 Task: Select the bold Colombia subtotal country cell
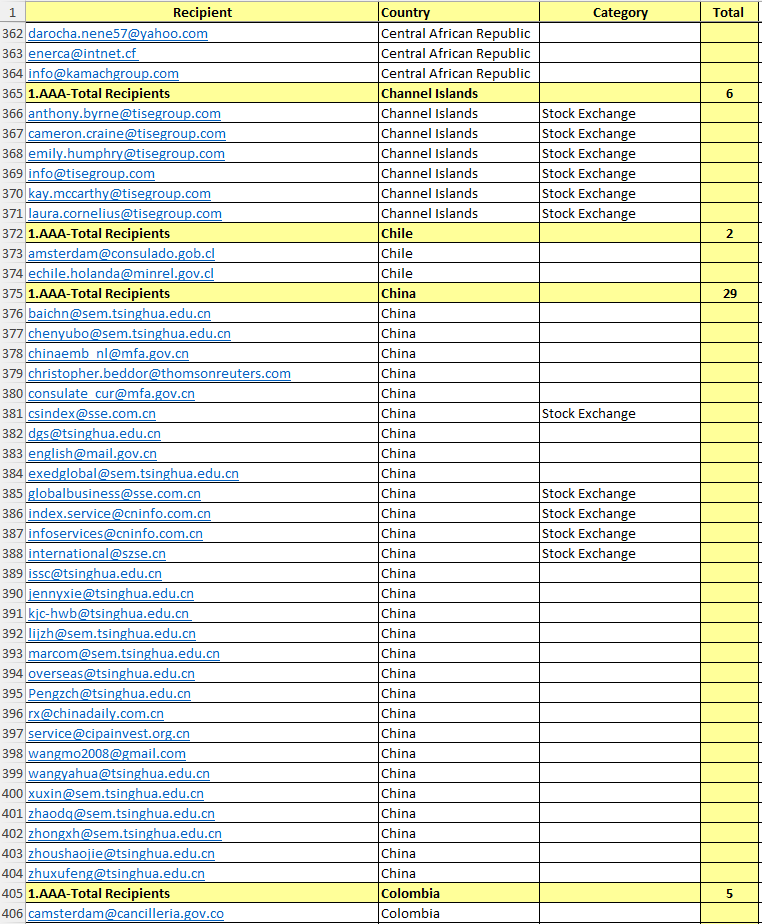pyautogui.click(x=458, y=894)
